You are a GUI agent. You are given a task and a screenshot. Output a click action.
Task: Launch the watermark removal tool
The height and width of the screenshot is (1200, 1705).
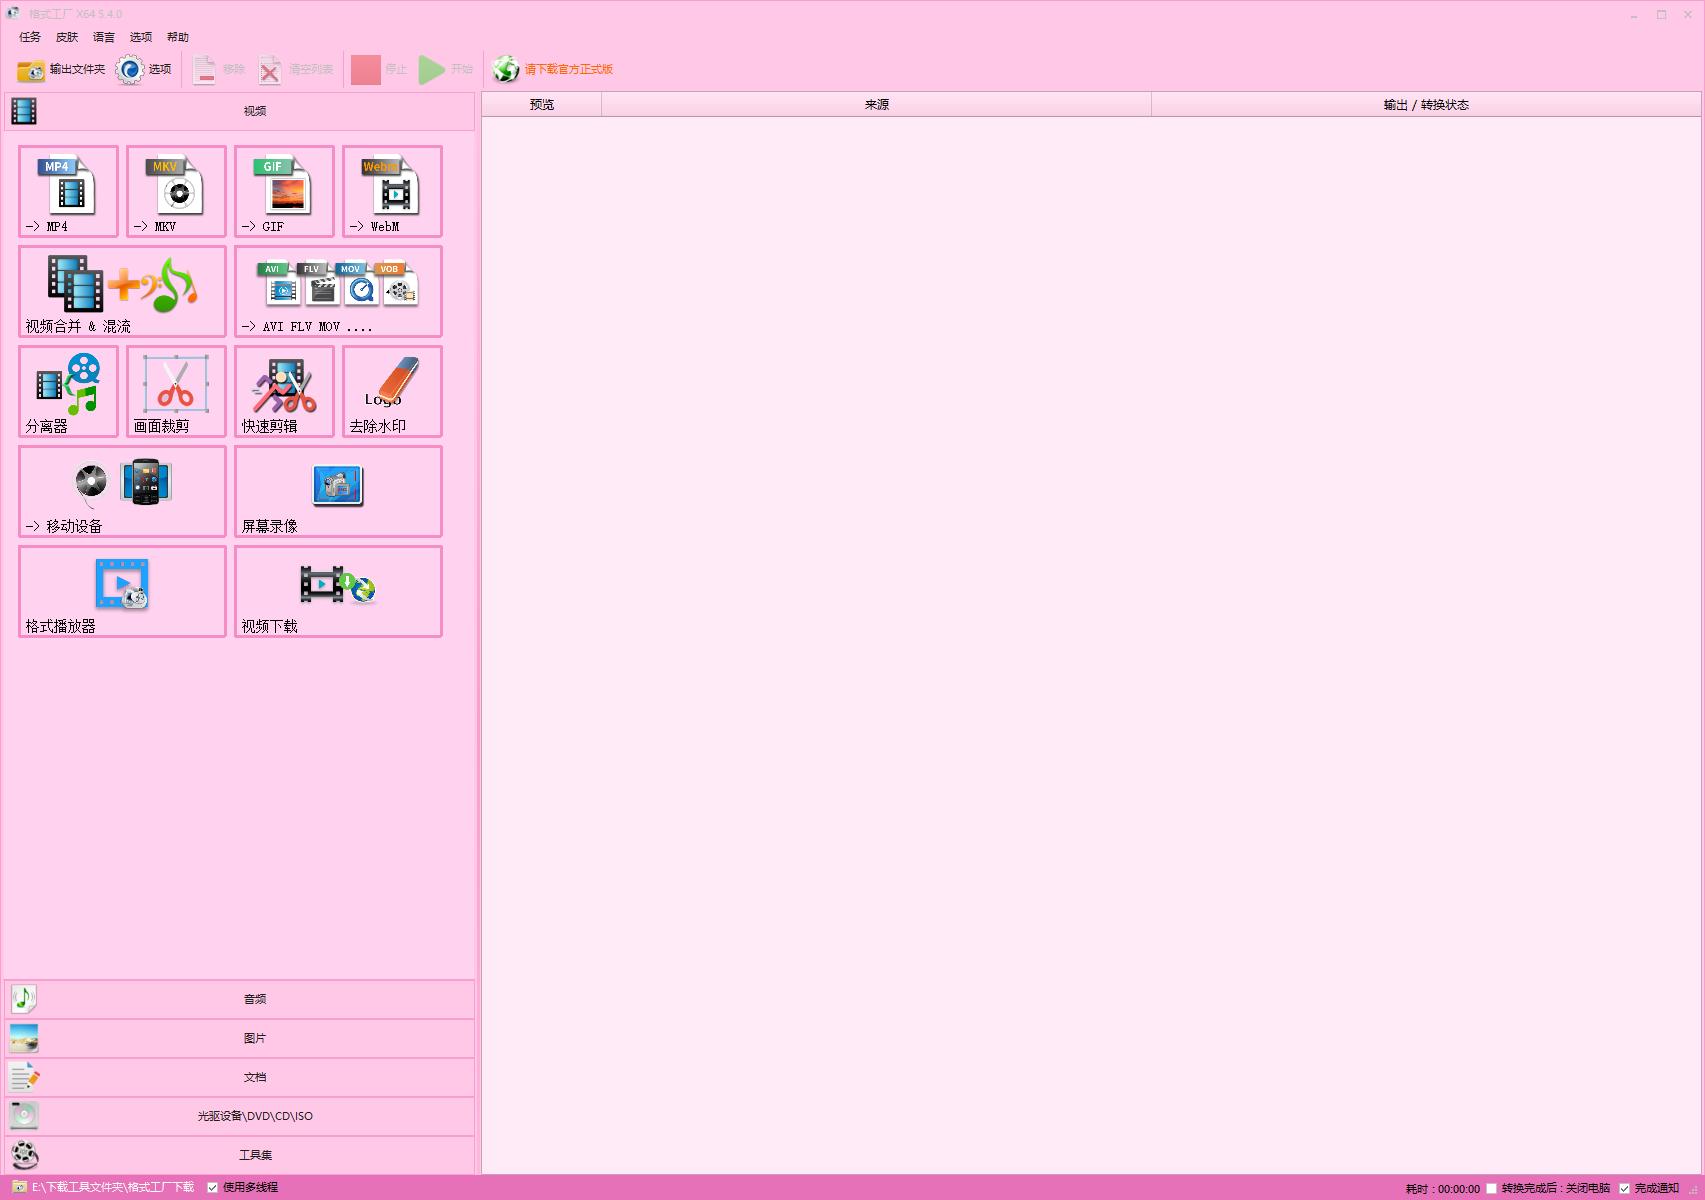coord(392,391)
